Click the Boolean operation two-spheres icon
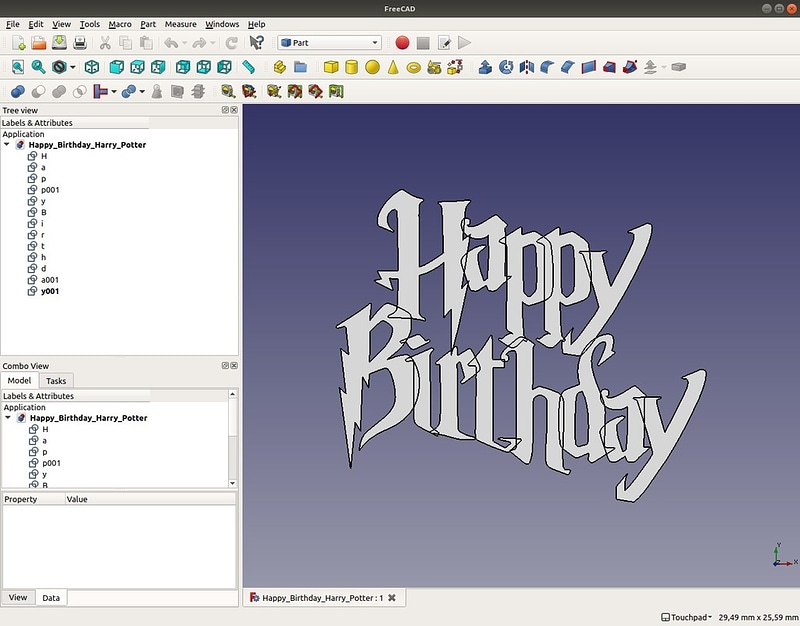The width and height of the screenshot is (800, 626). [x=18, y=91]
